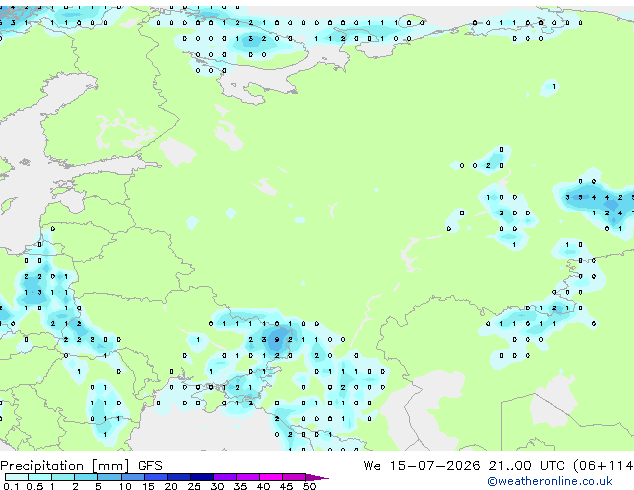Select the legend scale label "25"

194,486
